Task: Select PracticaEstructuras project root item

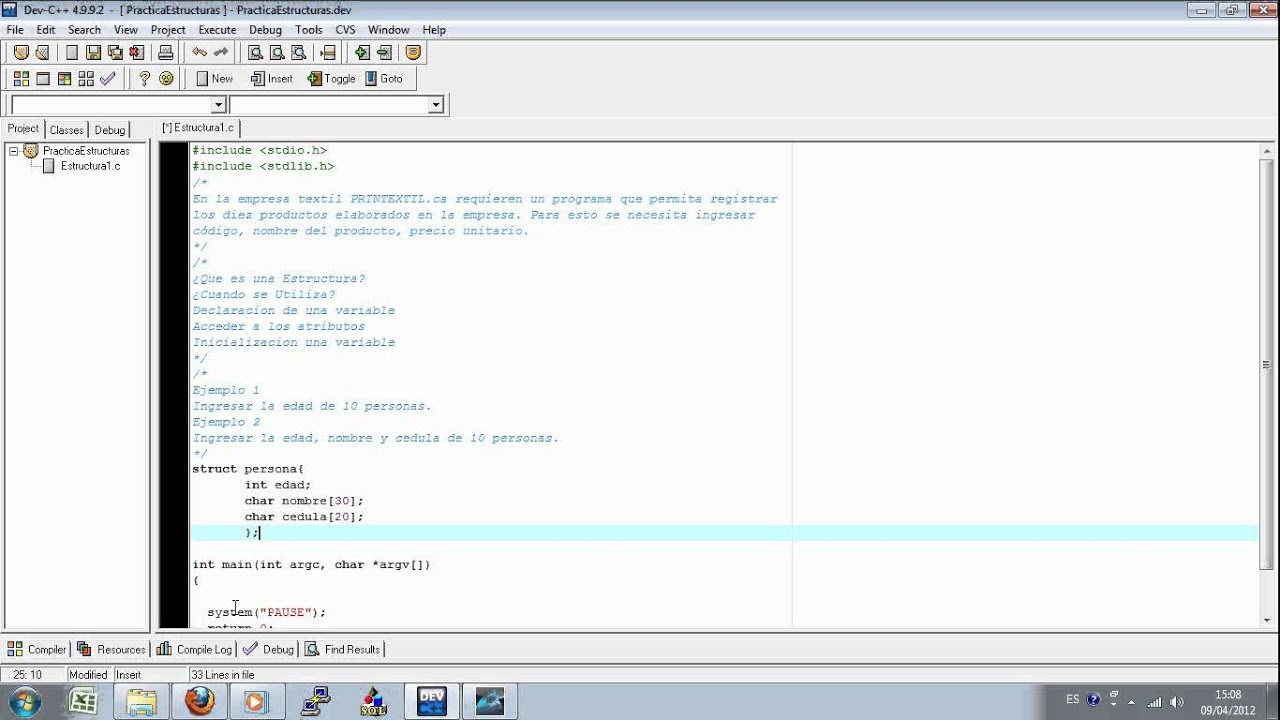Action: pos(86,151)
